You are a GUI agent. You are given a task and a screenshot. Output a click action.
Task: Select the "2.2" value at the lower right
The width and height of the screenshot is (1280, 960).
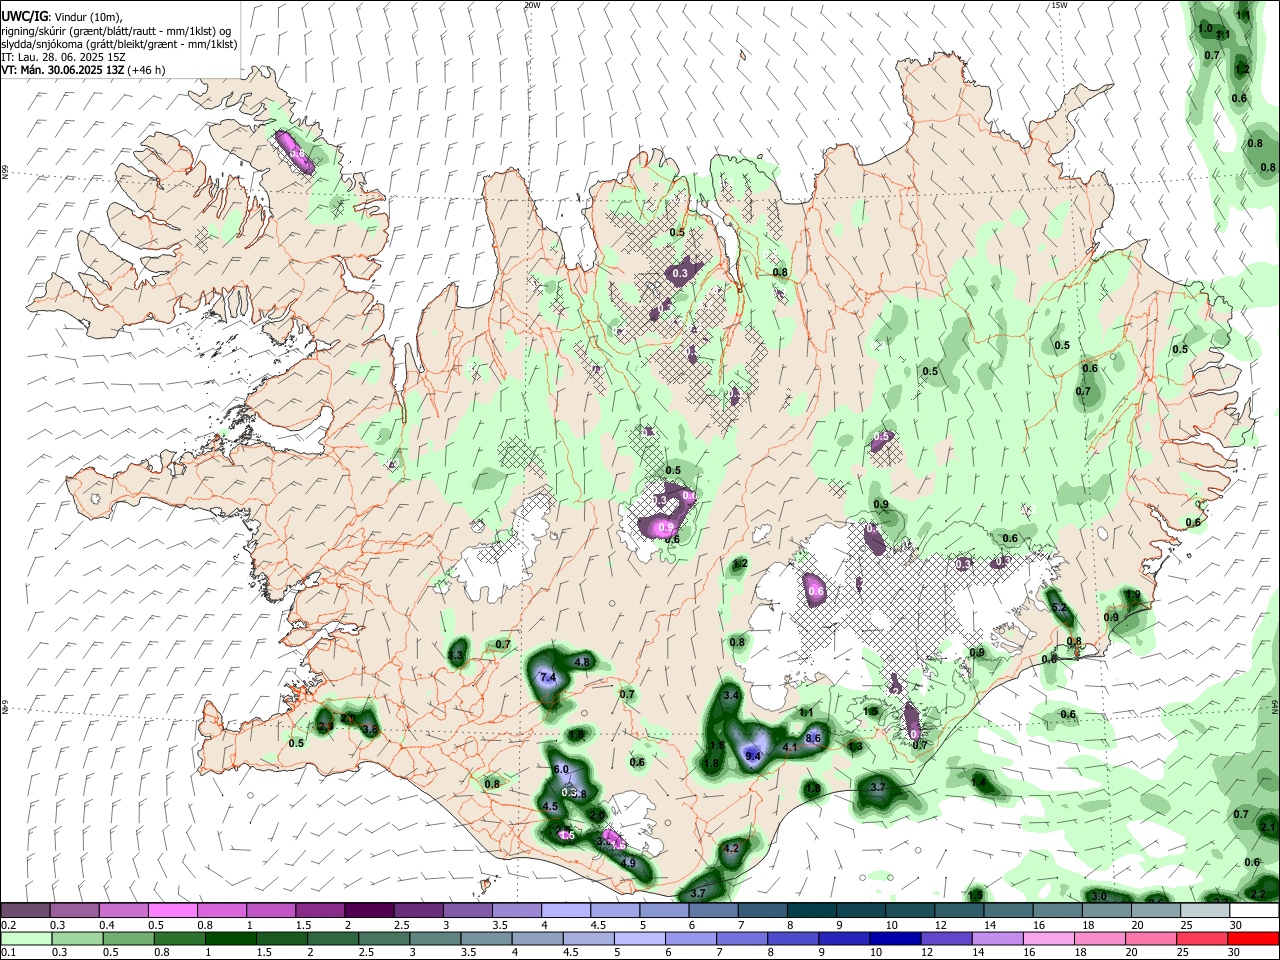[1258, 893]
